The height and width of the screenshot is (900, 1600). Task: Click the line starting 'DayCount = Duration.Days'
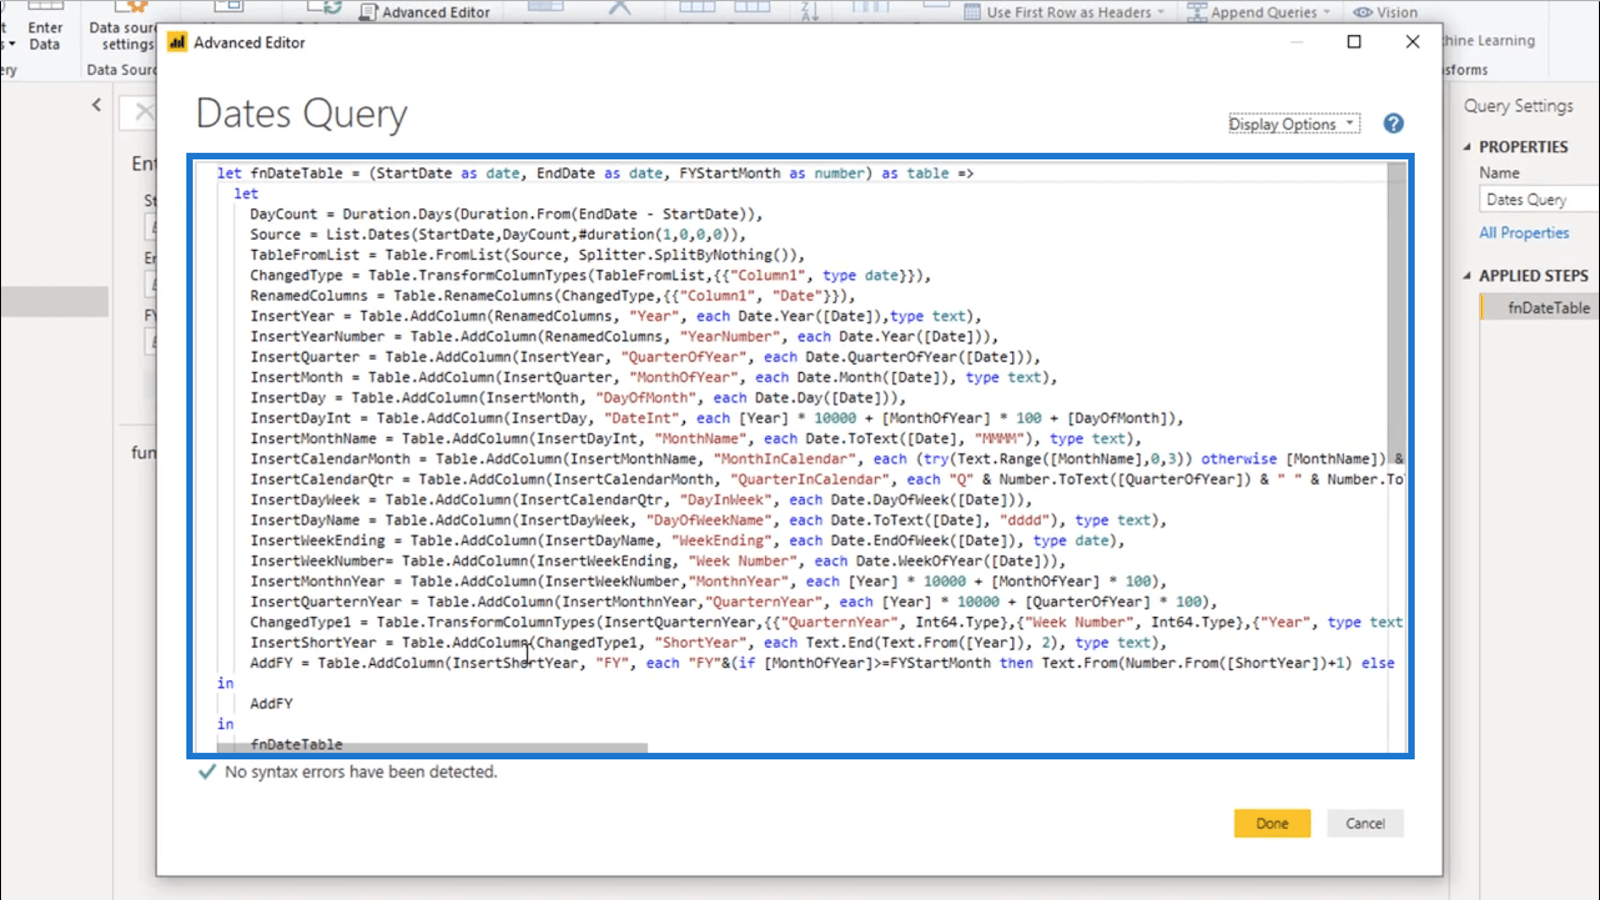(x=506, y=214)
